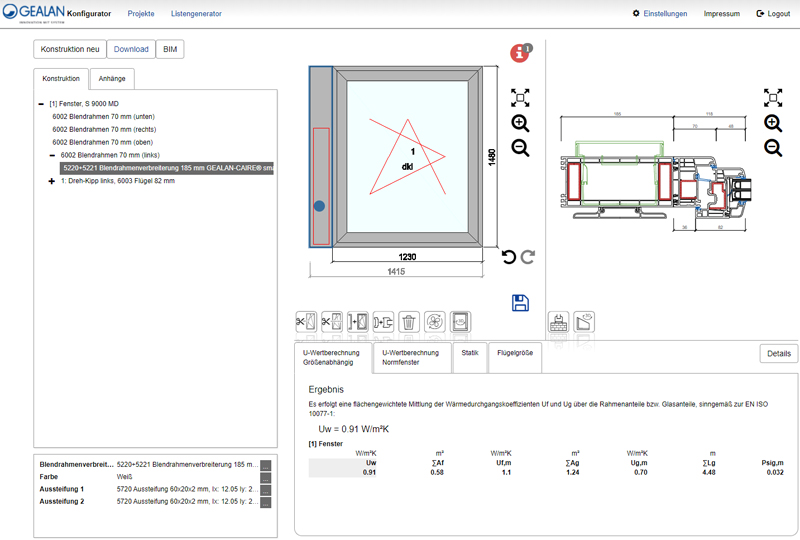Click the Konstruktion neu button

coord(67,49)
